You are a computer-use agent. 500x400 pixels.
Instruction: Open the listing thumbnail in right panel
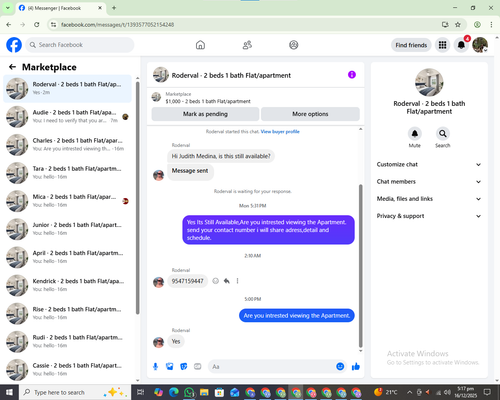[x=429, y=83]
